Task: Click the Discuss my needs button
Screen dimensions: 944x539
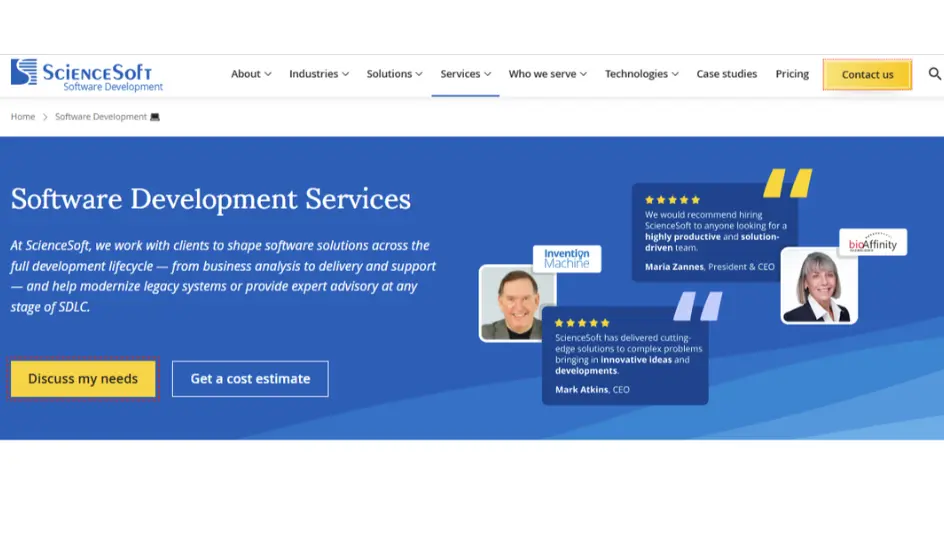Action: [83, 379]
